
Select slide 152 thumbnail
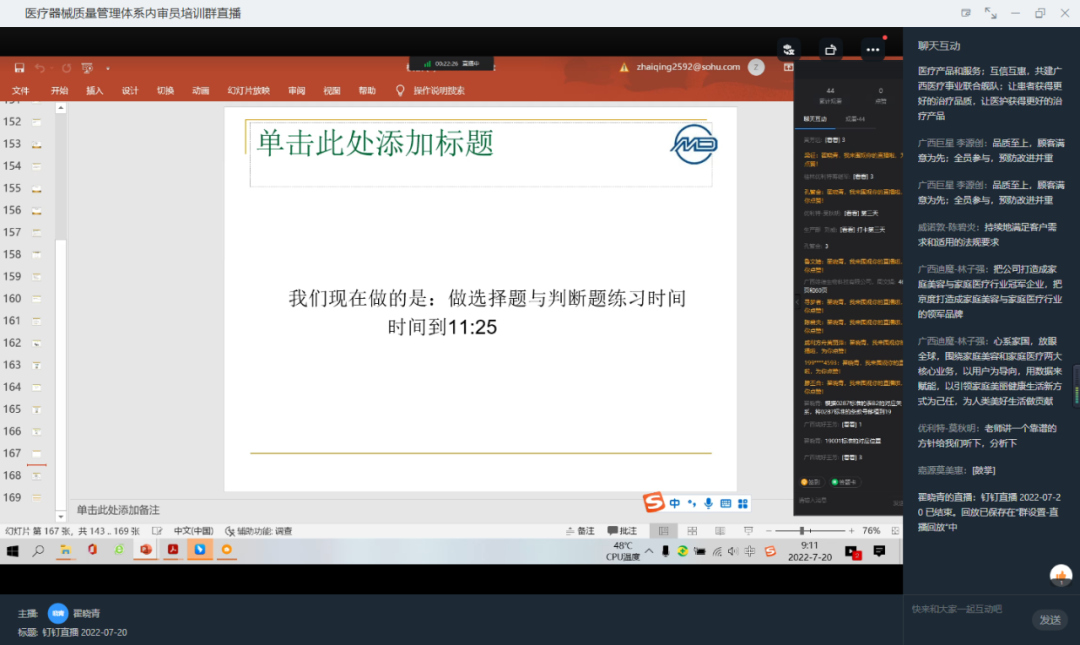click(37, 122)
